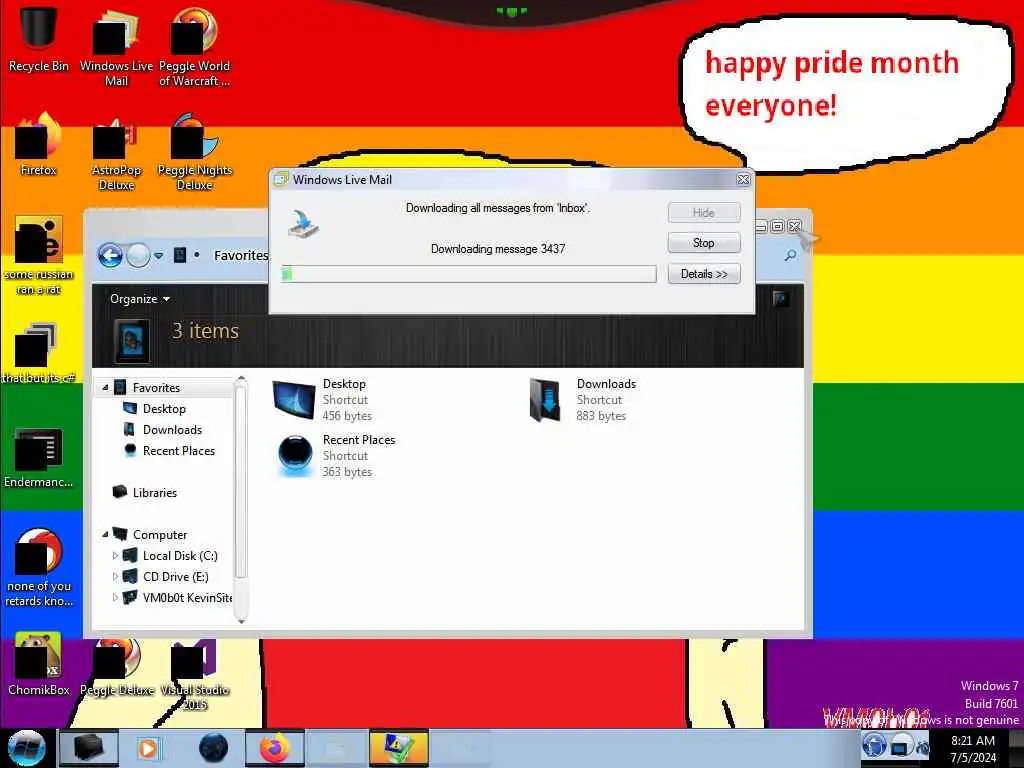
Task: Click the system tray accessibility icon
Action: click(874, 746)
